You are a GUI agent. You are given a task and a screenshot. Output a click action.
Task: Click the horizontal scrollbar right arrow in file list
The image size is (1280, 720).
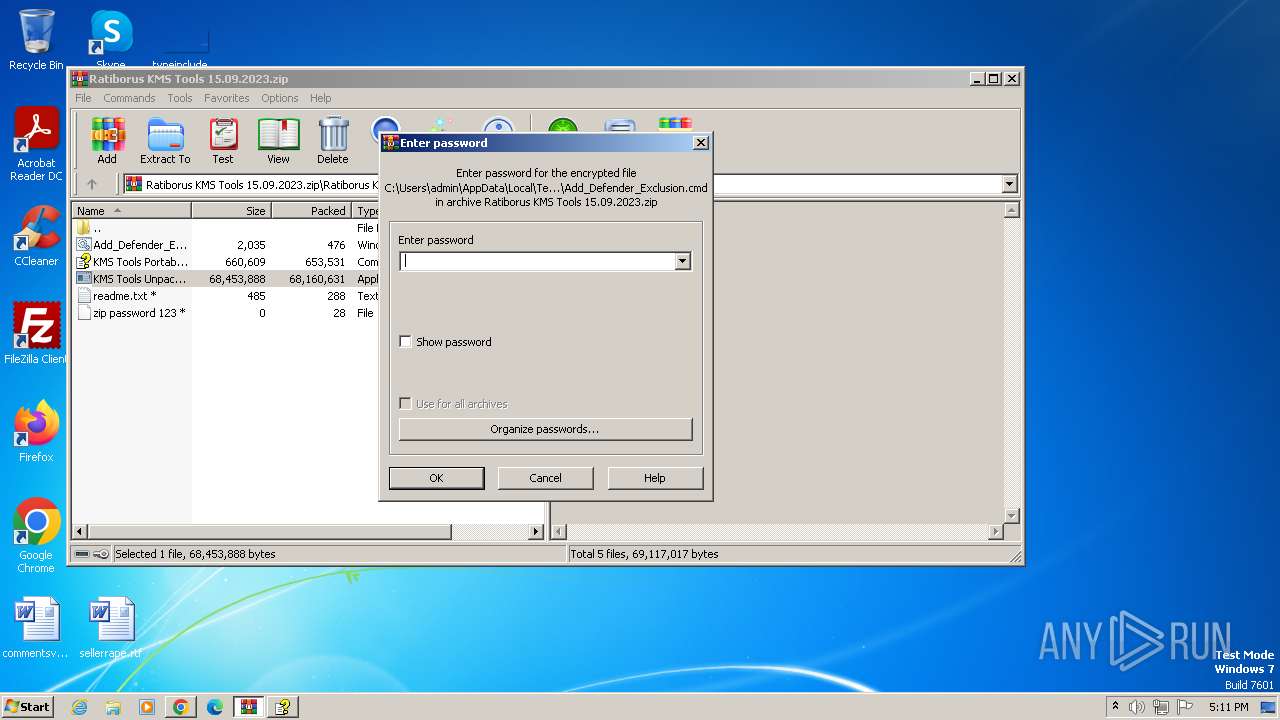coord(536,532)
